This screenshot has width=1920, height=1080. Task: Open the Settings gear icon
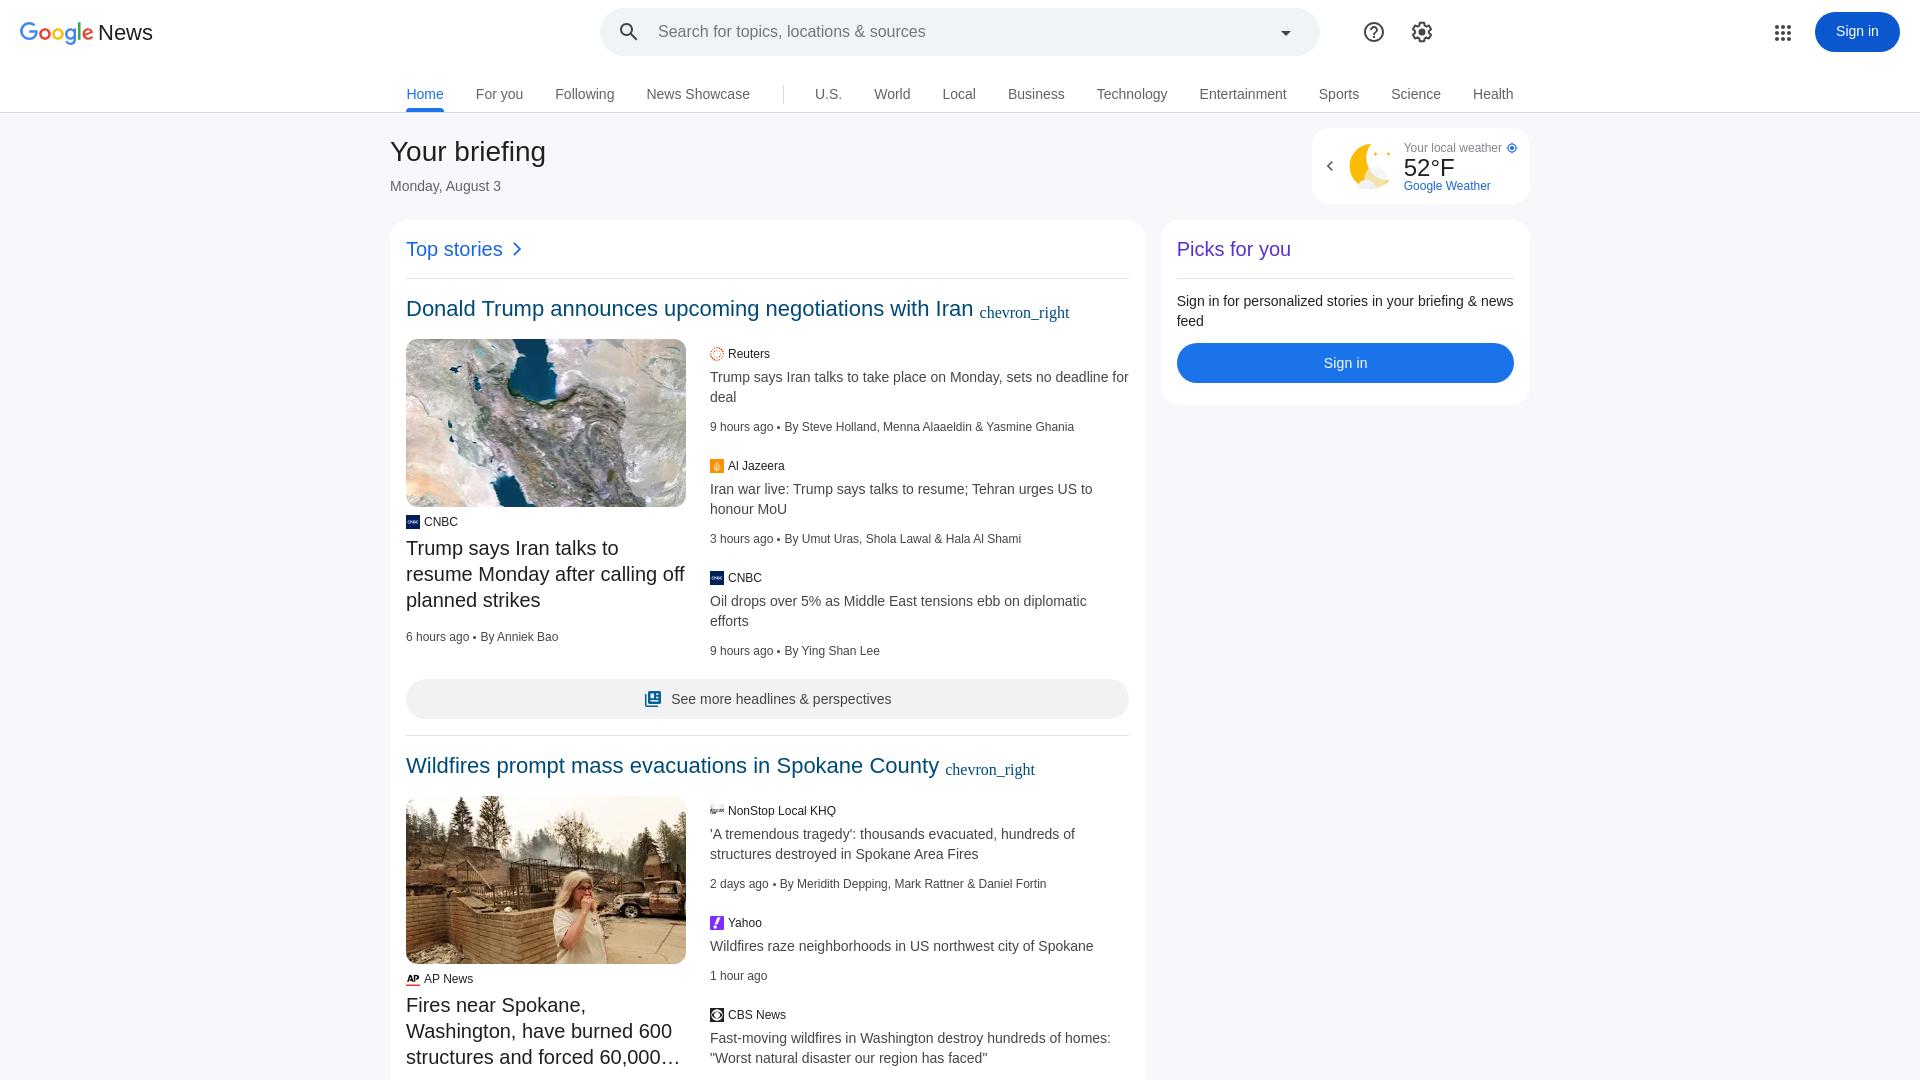tap(1422, 32)
